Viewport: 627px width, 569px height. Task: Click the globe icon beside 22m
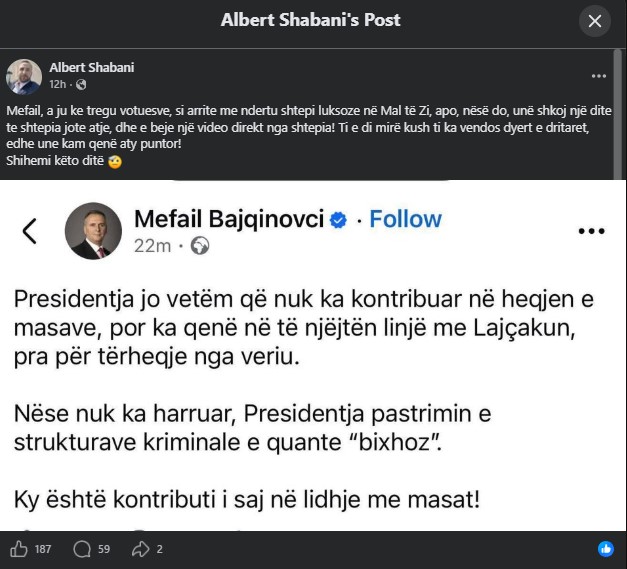(x=199, y=245)
